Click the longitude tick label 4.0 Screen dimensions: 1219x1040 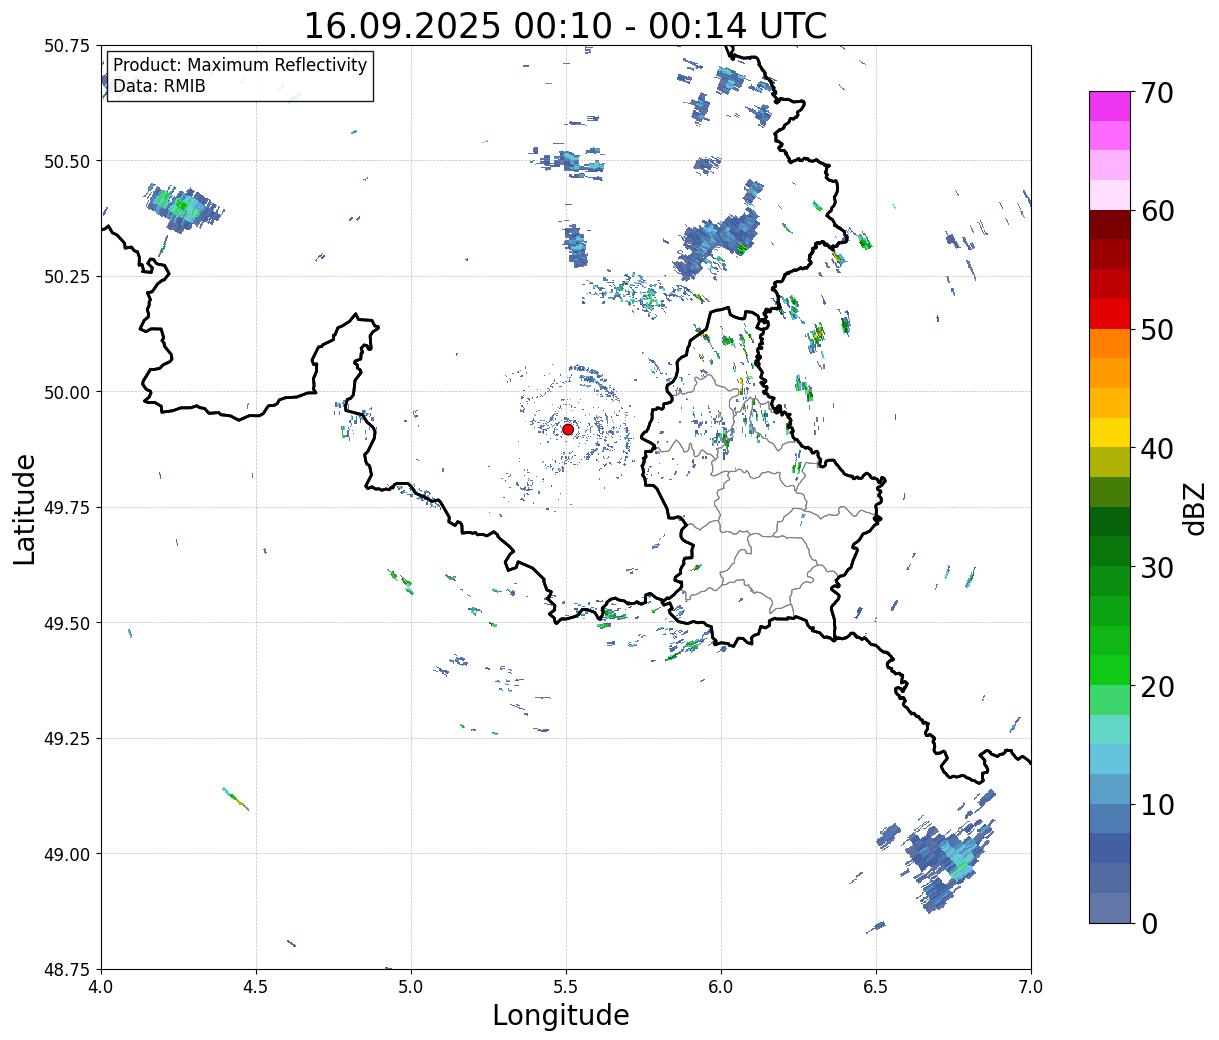(101, 987)
